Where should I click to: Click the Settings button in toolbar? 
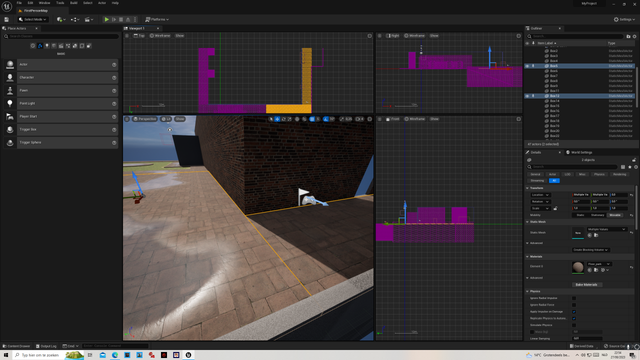(x=624, y=19)
